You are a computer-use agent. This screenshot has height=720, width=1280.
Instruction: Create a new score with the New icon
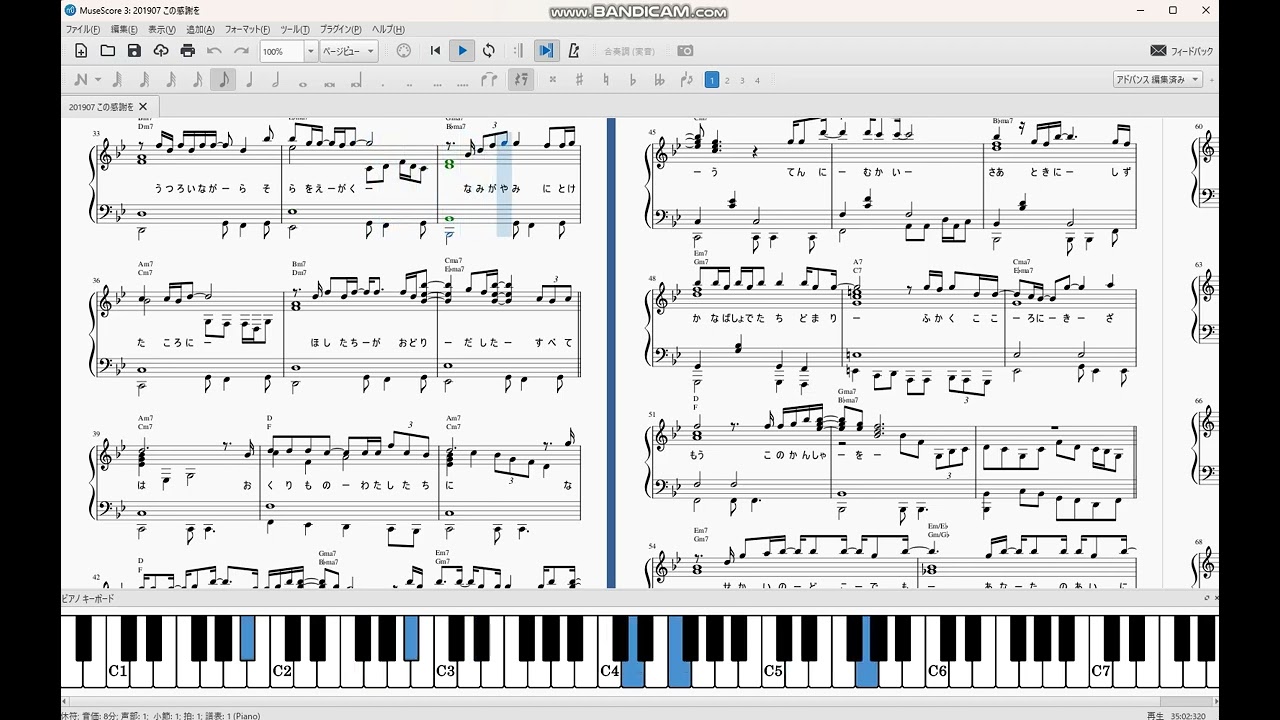pos(81,51)
